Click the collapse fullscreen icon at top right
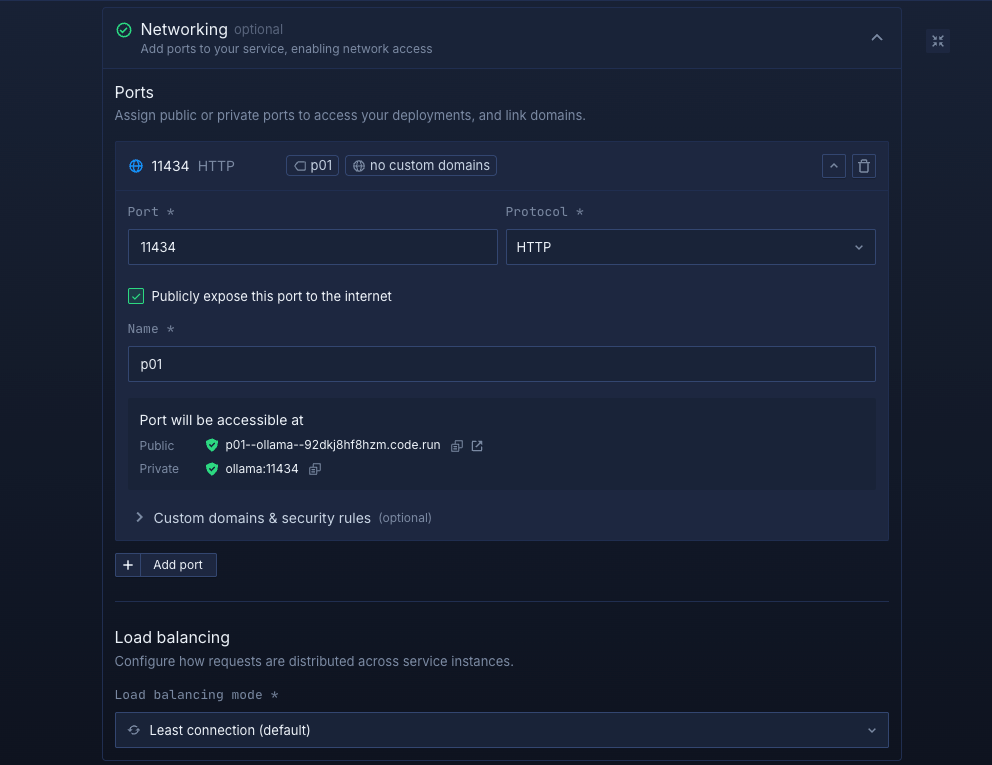Screen dimensions: 992x765 [x=937, y=41]
